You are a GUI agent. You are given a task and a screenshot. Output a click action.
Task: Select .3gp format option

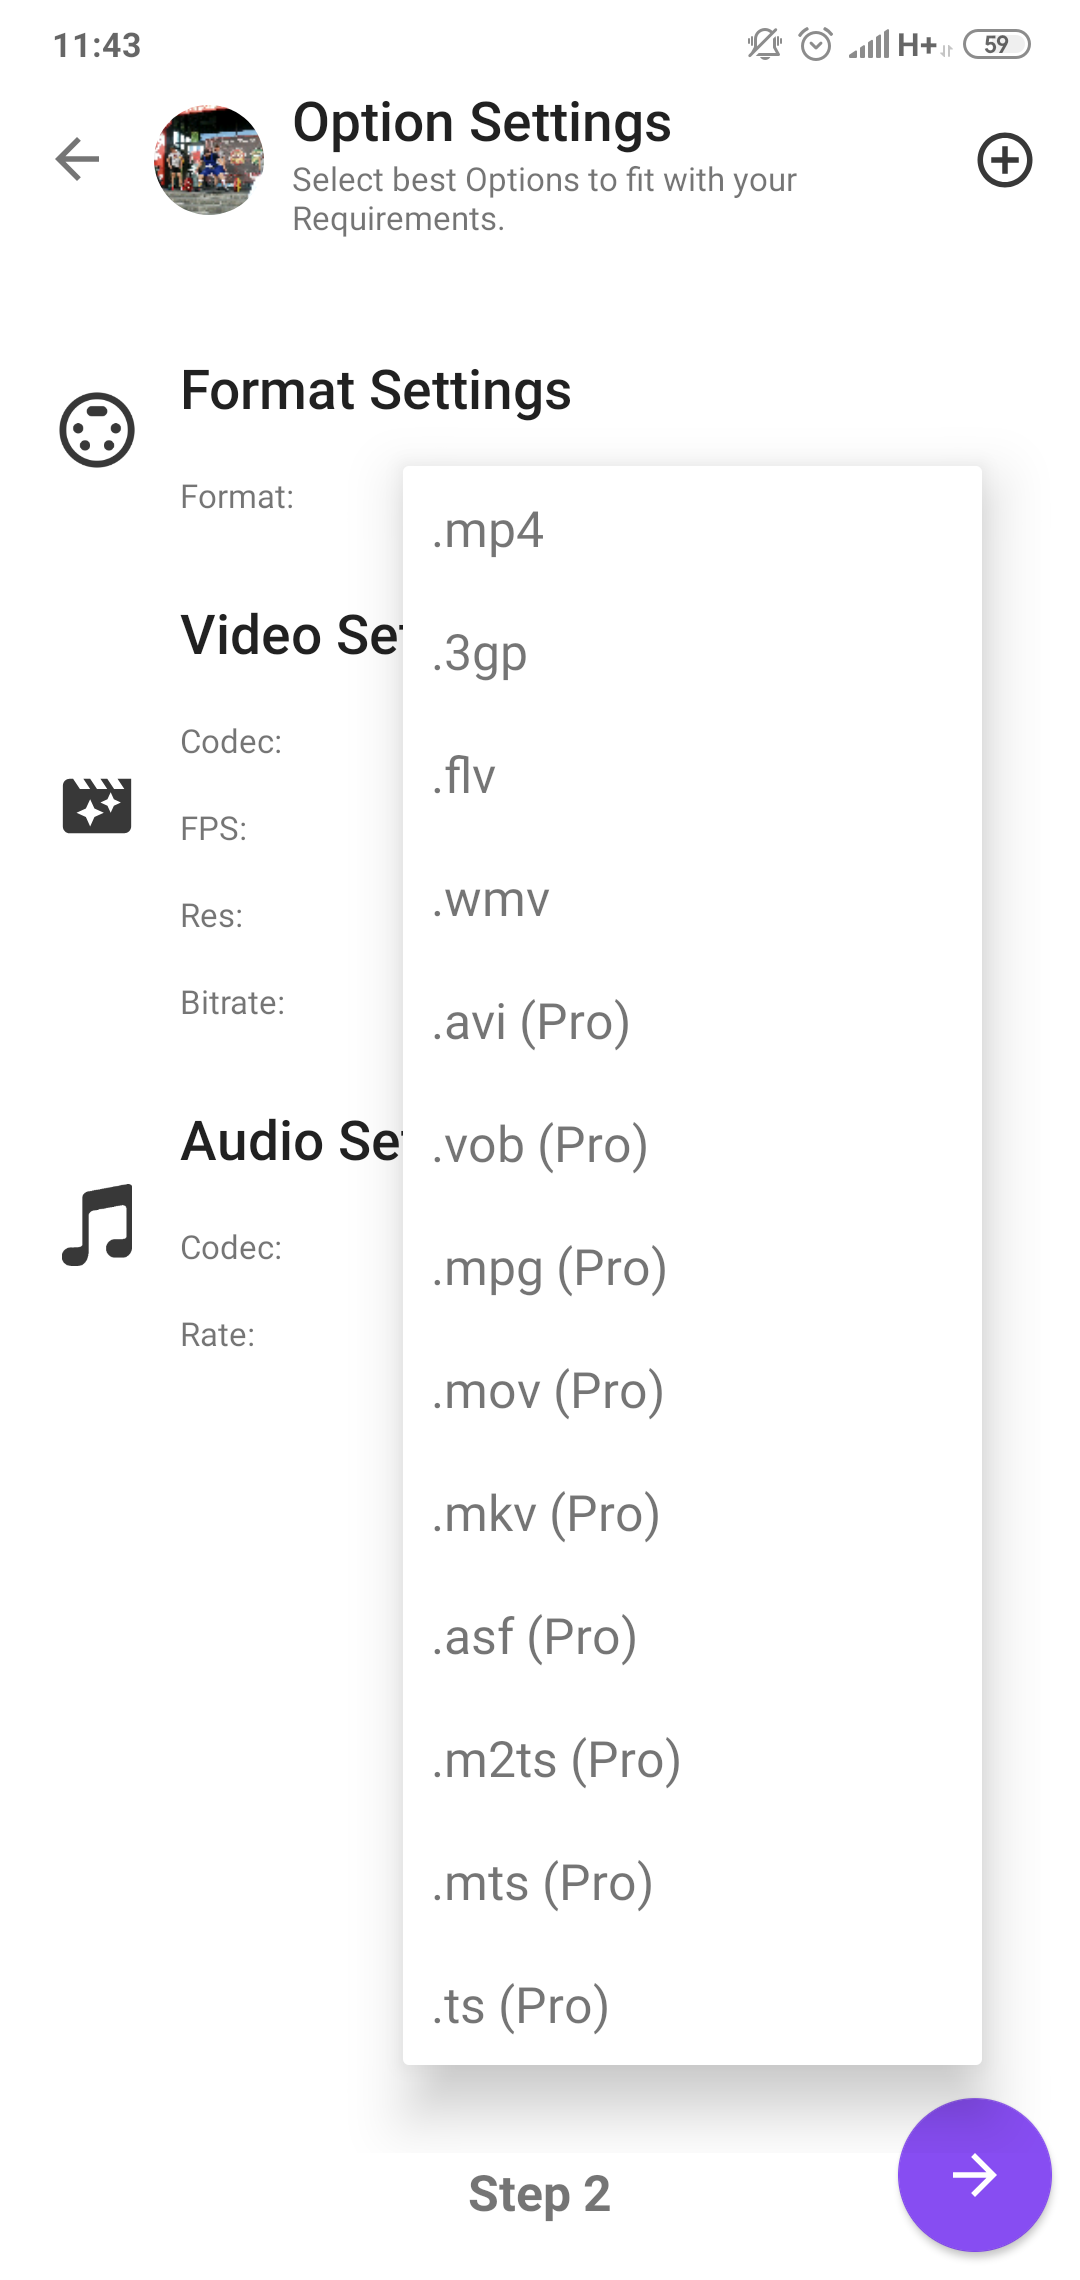(692, 652)
